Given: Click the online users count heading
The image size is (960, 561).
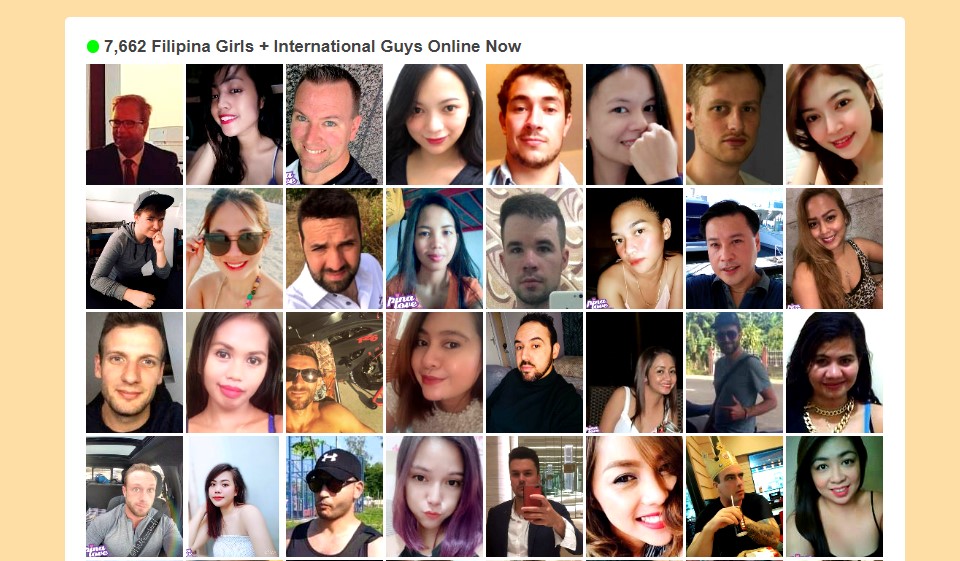Looking at the screenshot, I should [x=312, y=47].
